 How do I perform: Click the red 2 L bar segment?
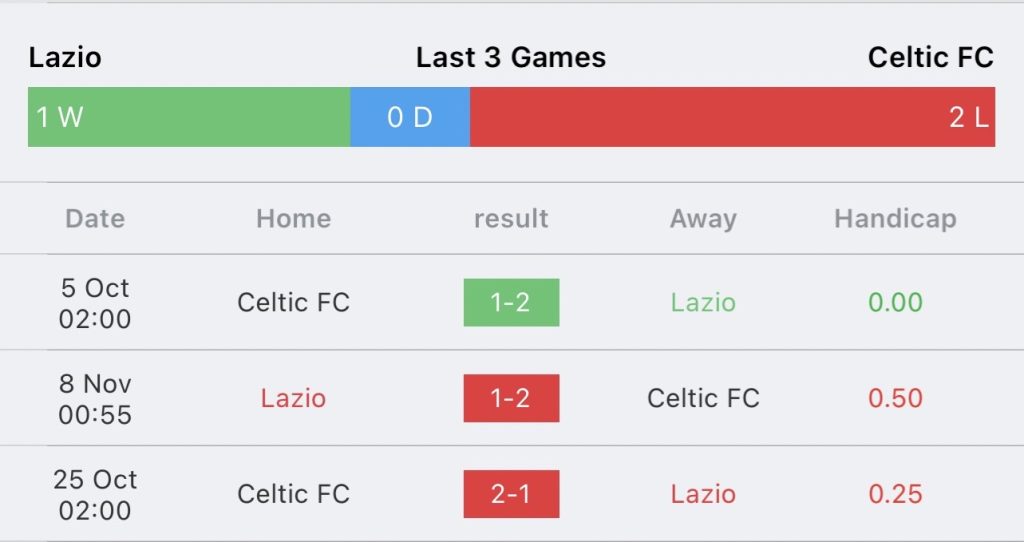[733, 117]
